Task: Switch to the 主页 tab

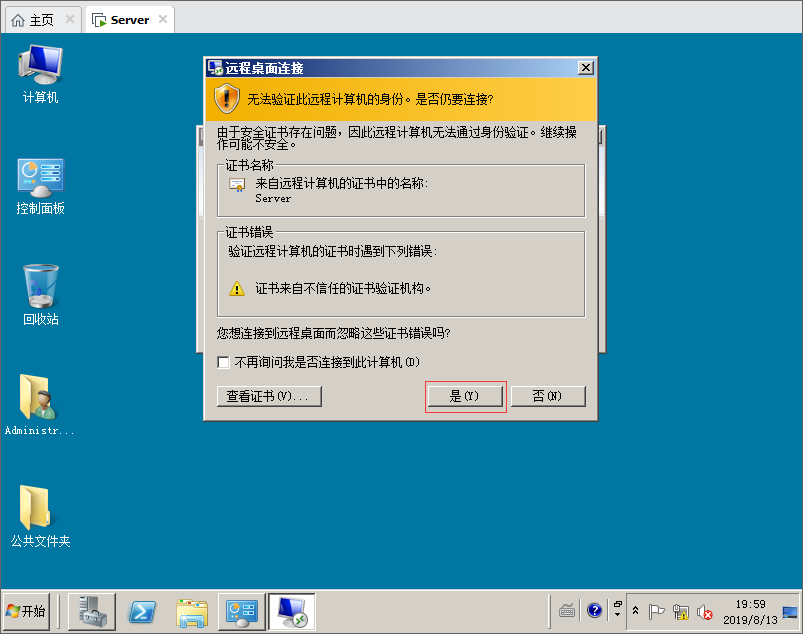Action: tap(34, 19)
